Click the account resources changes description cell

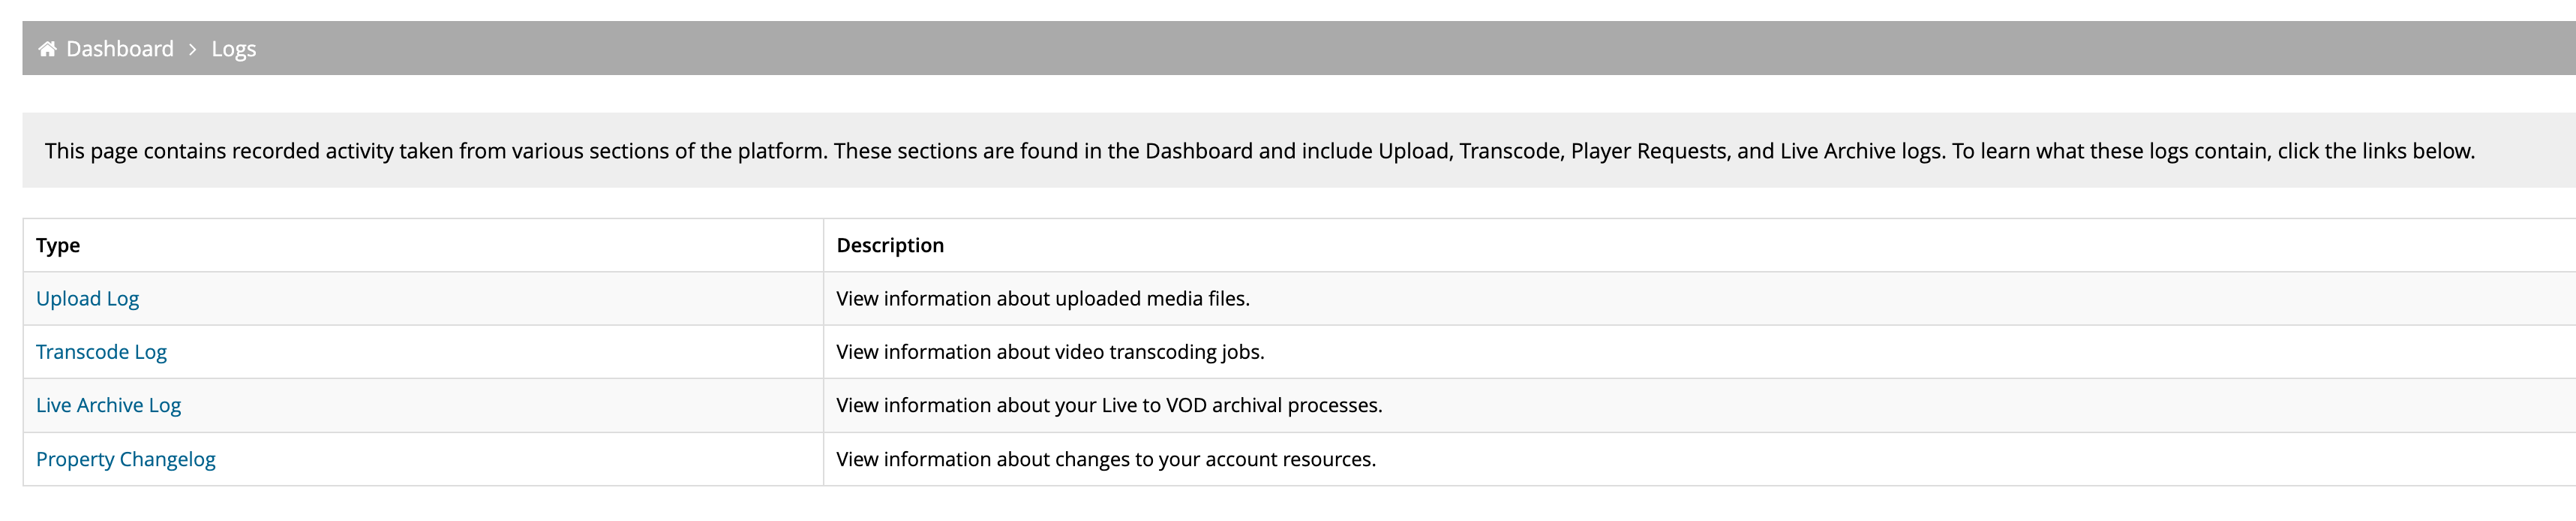click(1700, 459)
